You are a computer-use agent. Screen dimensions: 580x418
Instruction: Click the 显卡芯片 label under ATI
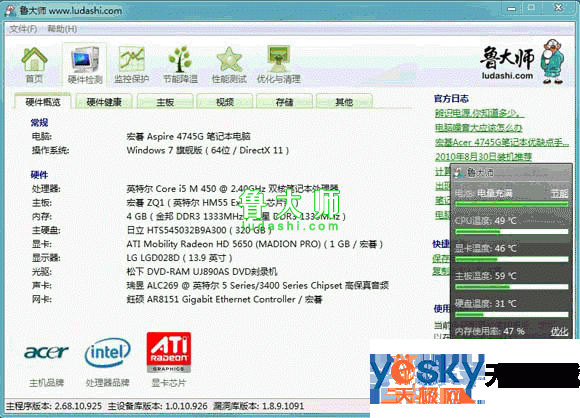coord(169,383)
